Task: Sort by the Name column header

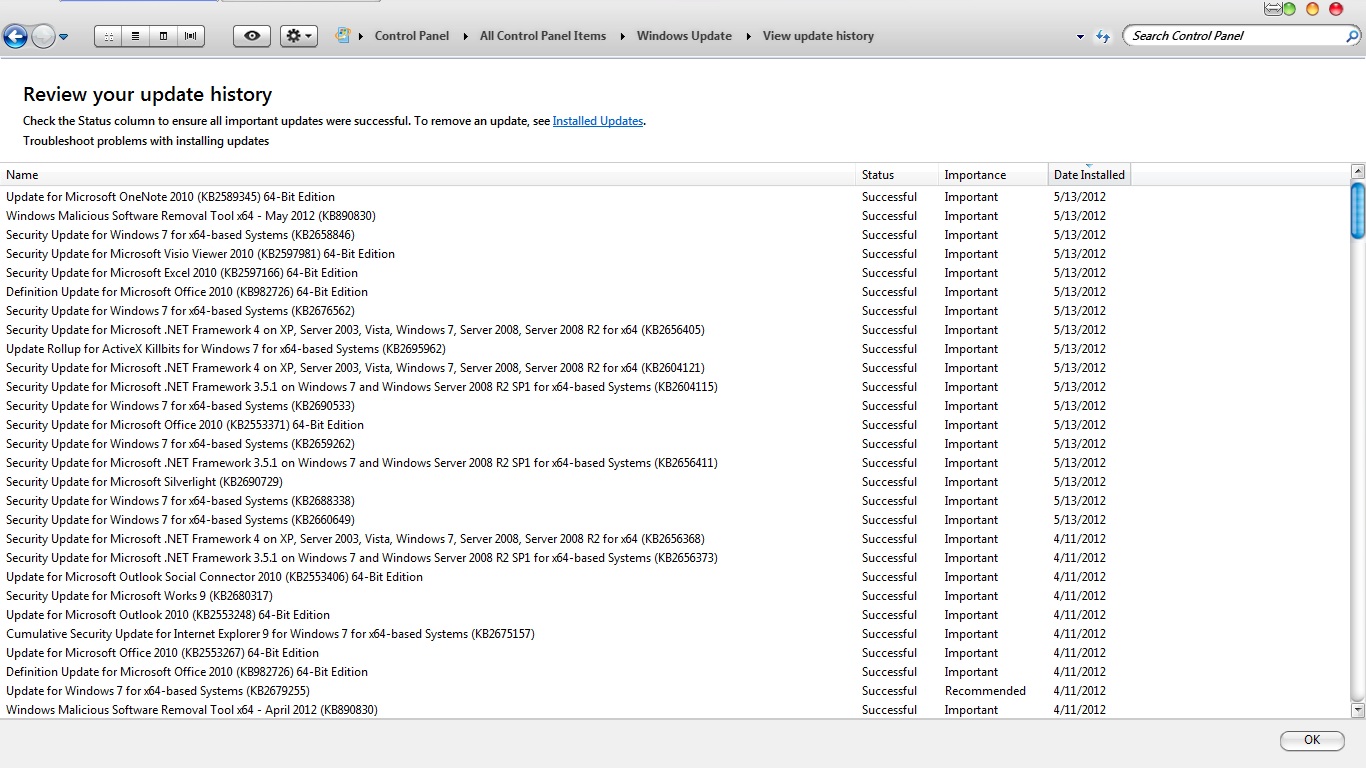Action: click(x=428, y=175)
